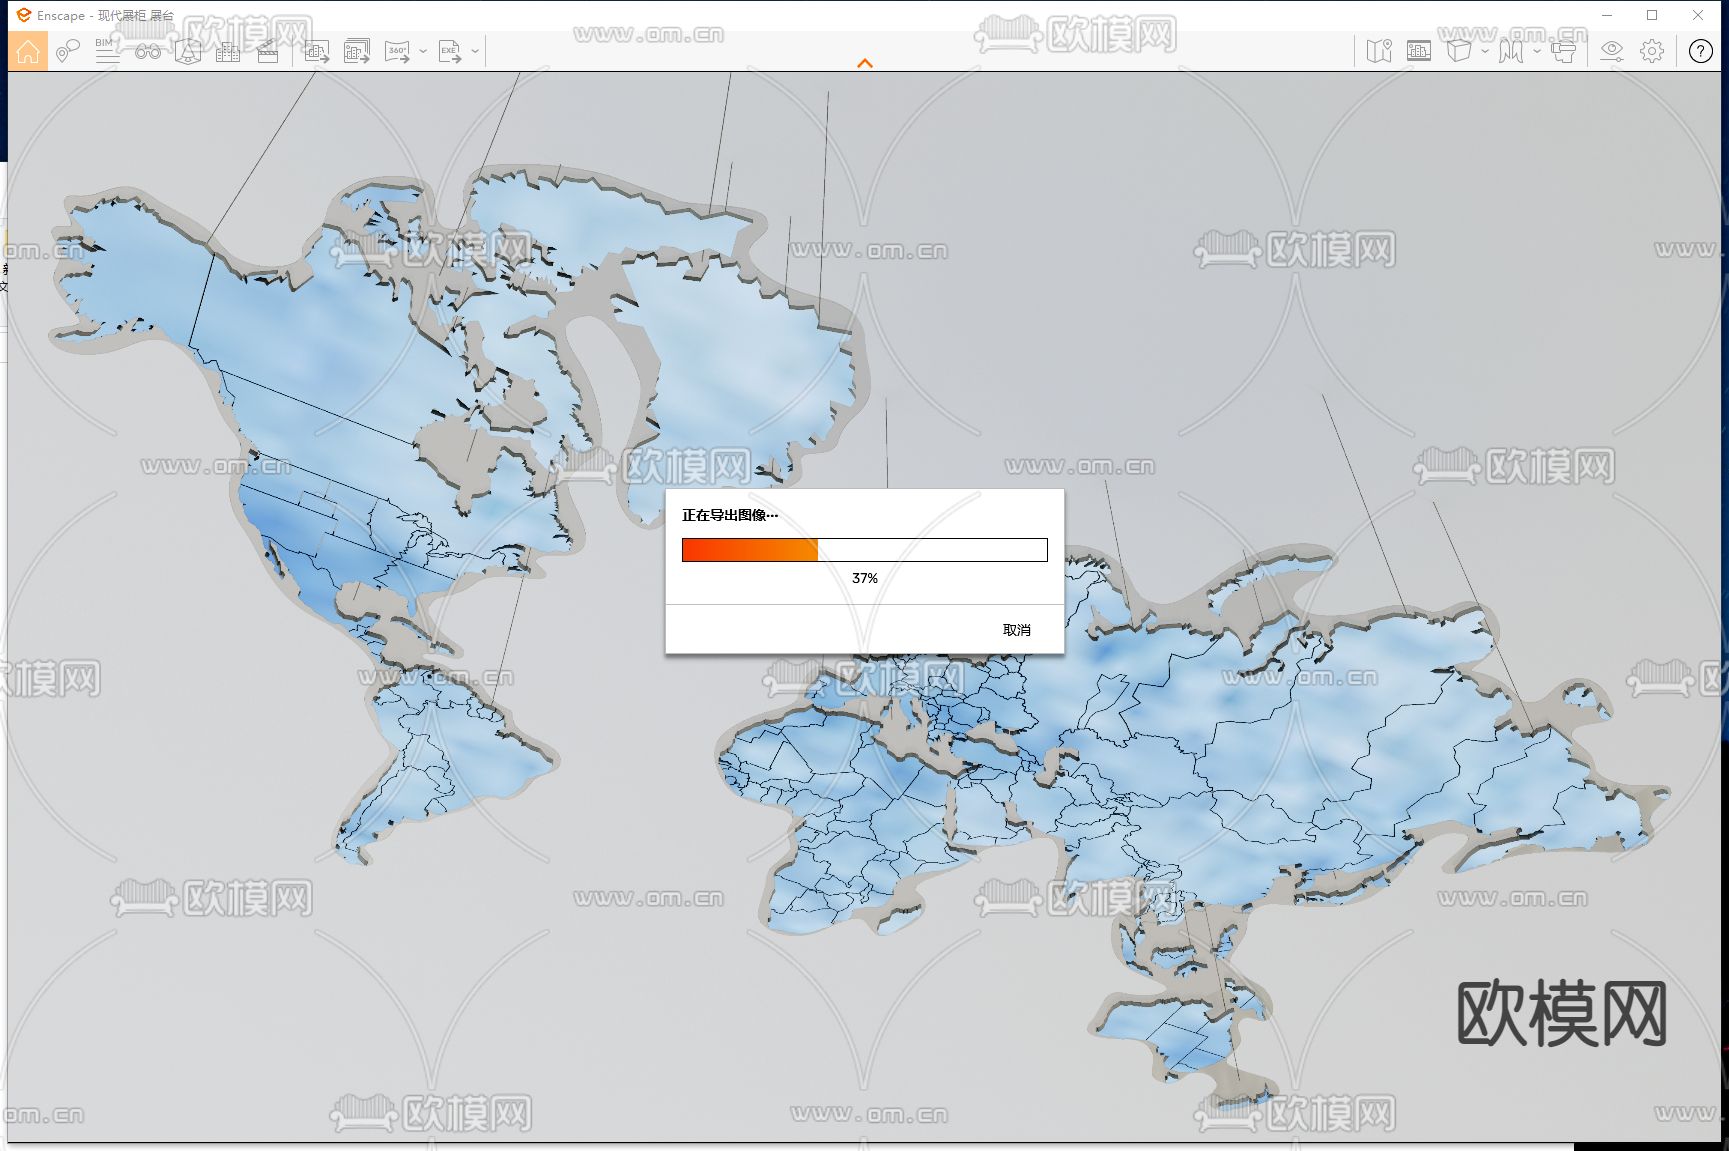Click the screenshot export icon
Image resolution: width=1729 pixels, height=1151 pixels.
[x=317, y=51]
